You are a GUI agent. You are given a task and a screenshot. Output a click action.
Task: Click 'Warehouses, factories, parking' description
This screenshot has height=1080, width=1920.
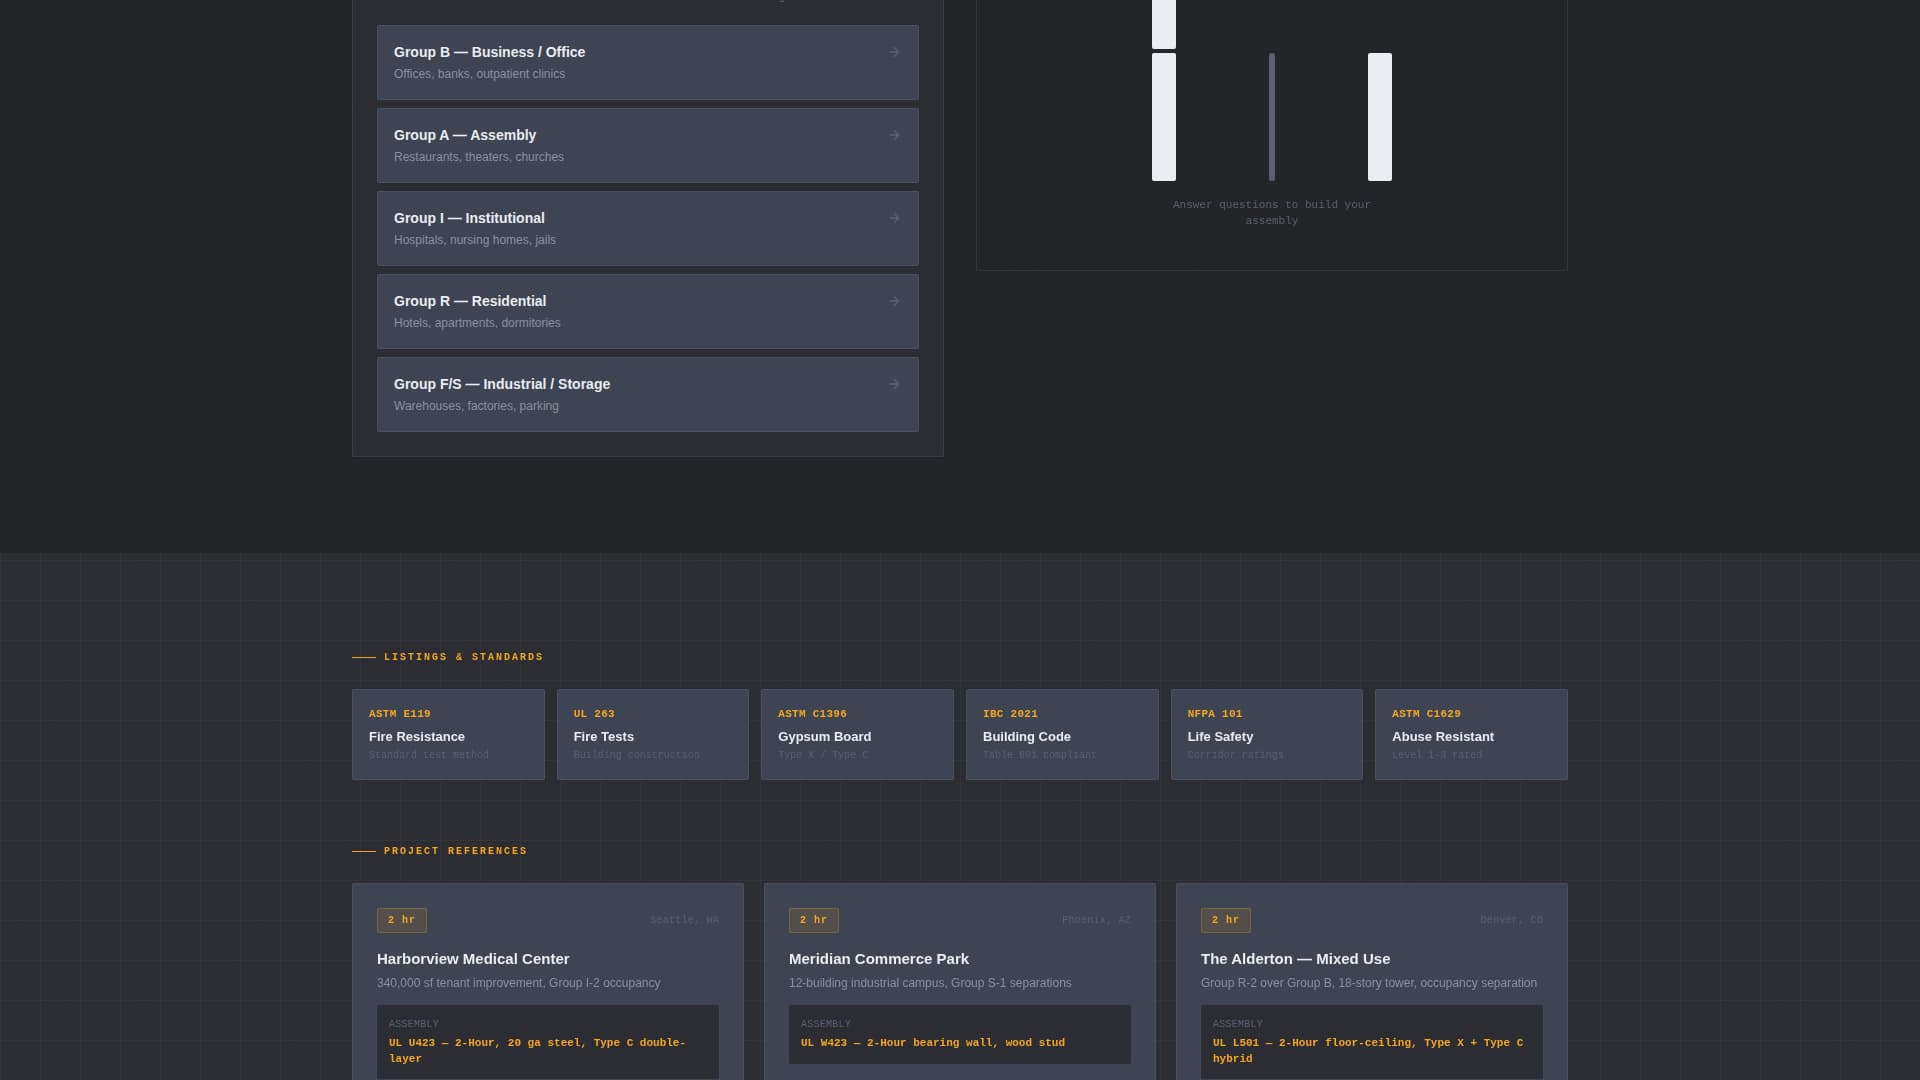[476, 406]
